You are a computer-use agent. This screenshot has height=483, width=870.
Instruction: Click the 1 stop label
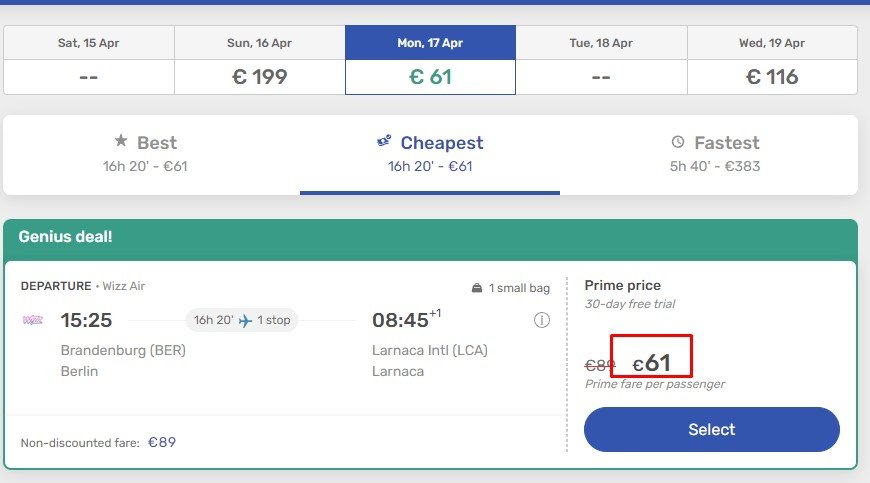(273, 320)
